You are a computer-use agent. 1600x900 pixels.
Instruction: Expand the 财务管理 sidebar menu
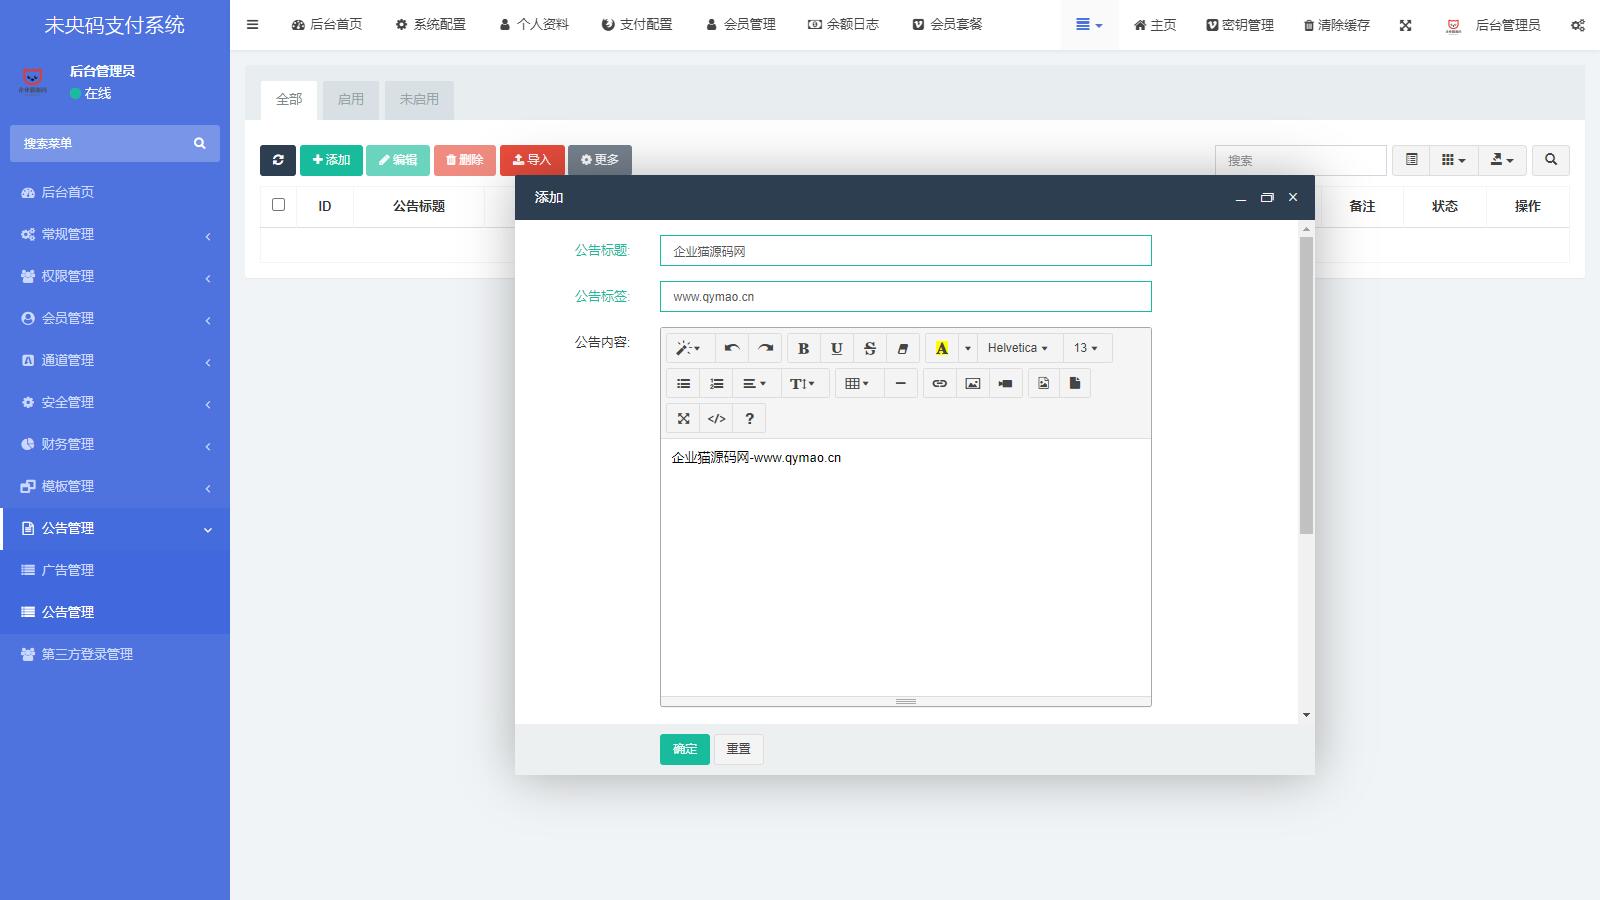(115, 444)
